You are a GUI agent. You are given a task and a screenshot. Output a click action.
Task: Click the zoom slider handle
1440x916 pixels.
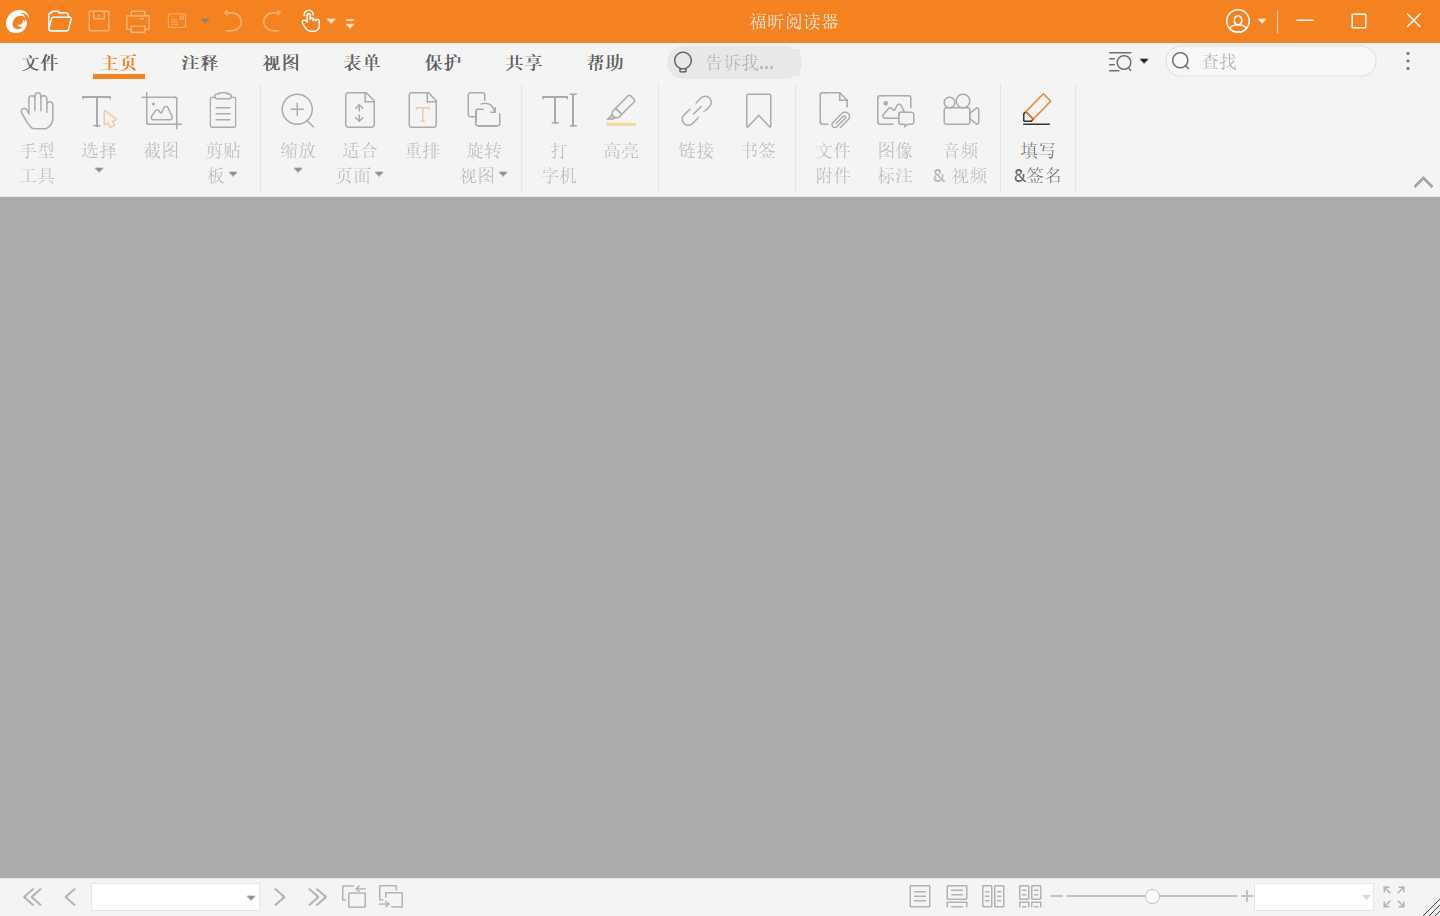coord(1152,897)
